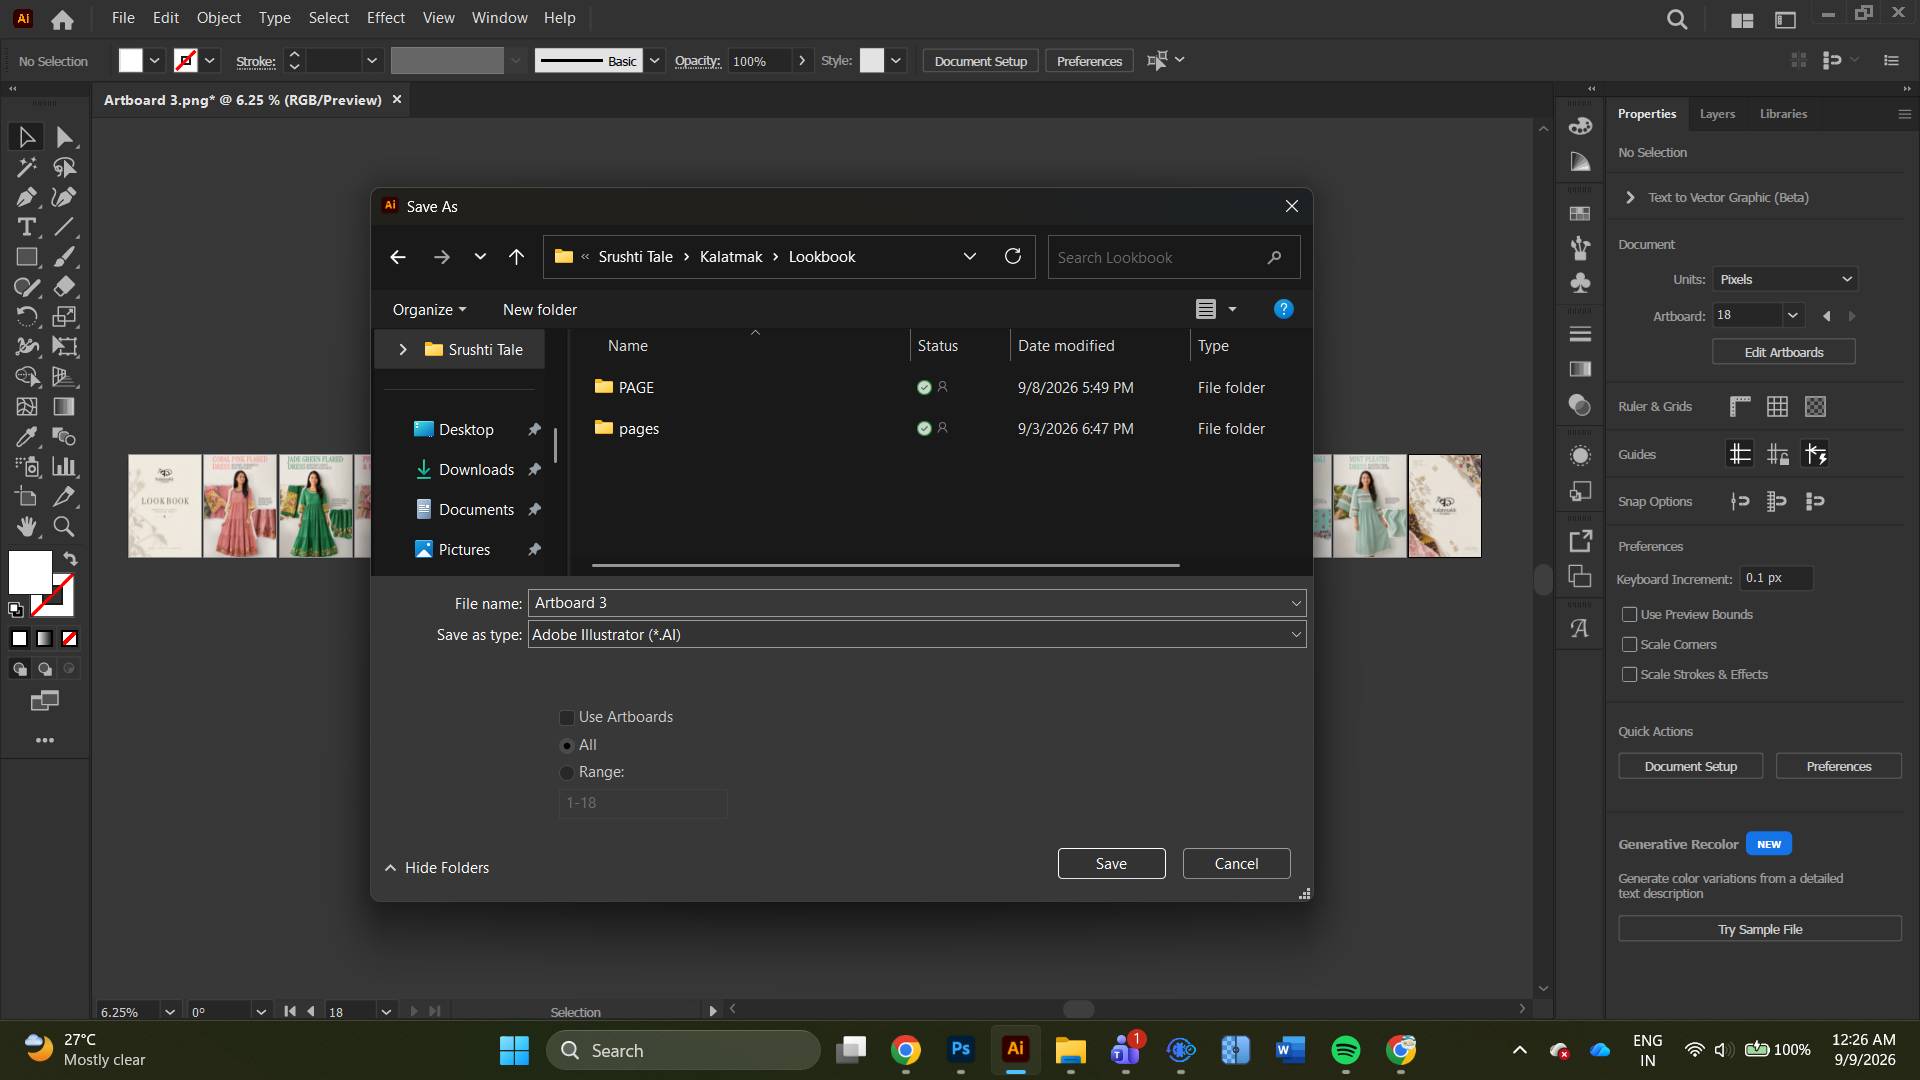
Task: Activate the Hand tool
Action: coord(27,526)
